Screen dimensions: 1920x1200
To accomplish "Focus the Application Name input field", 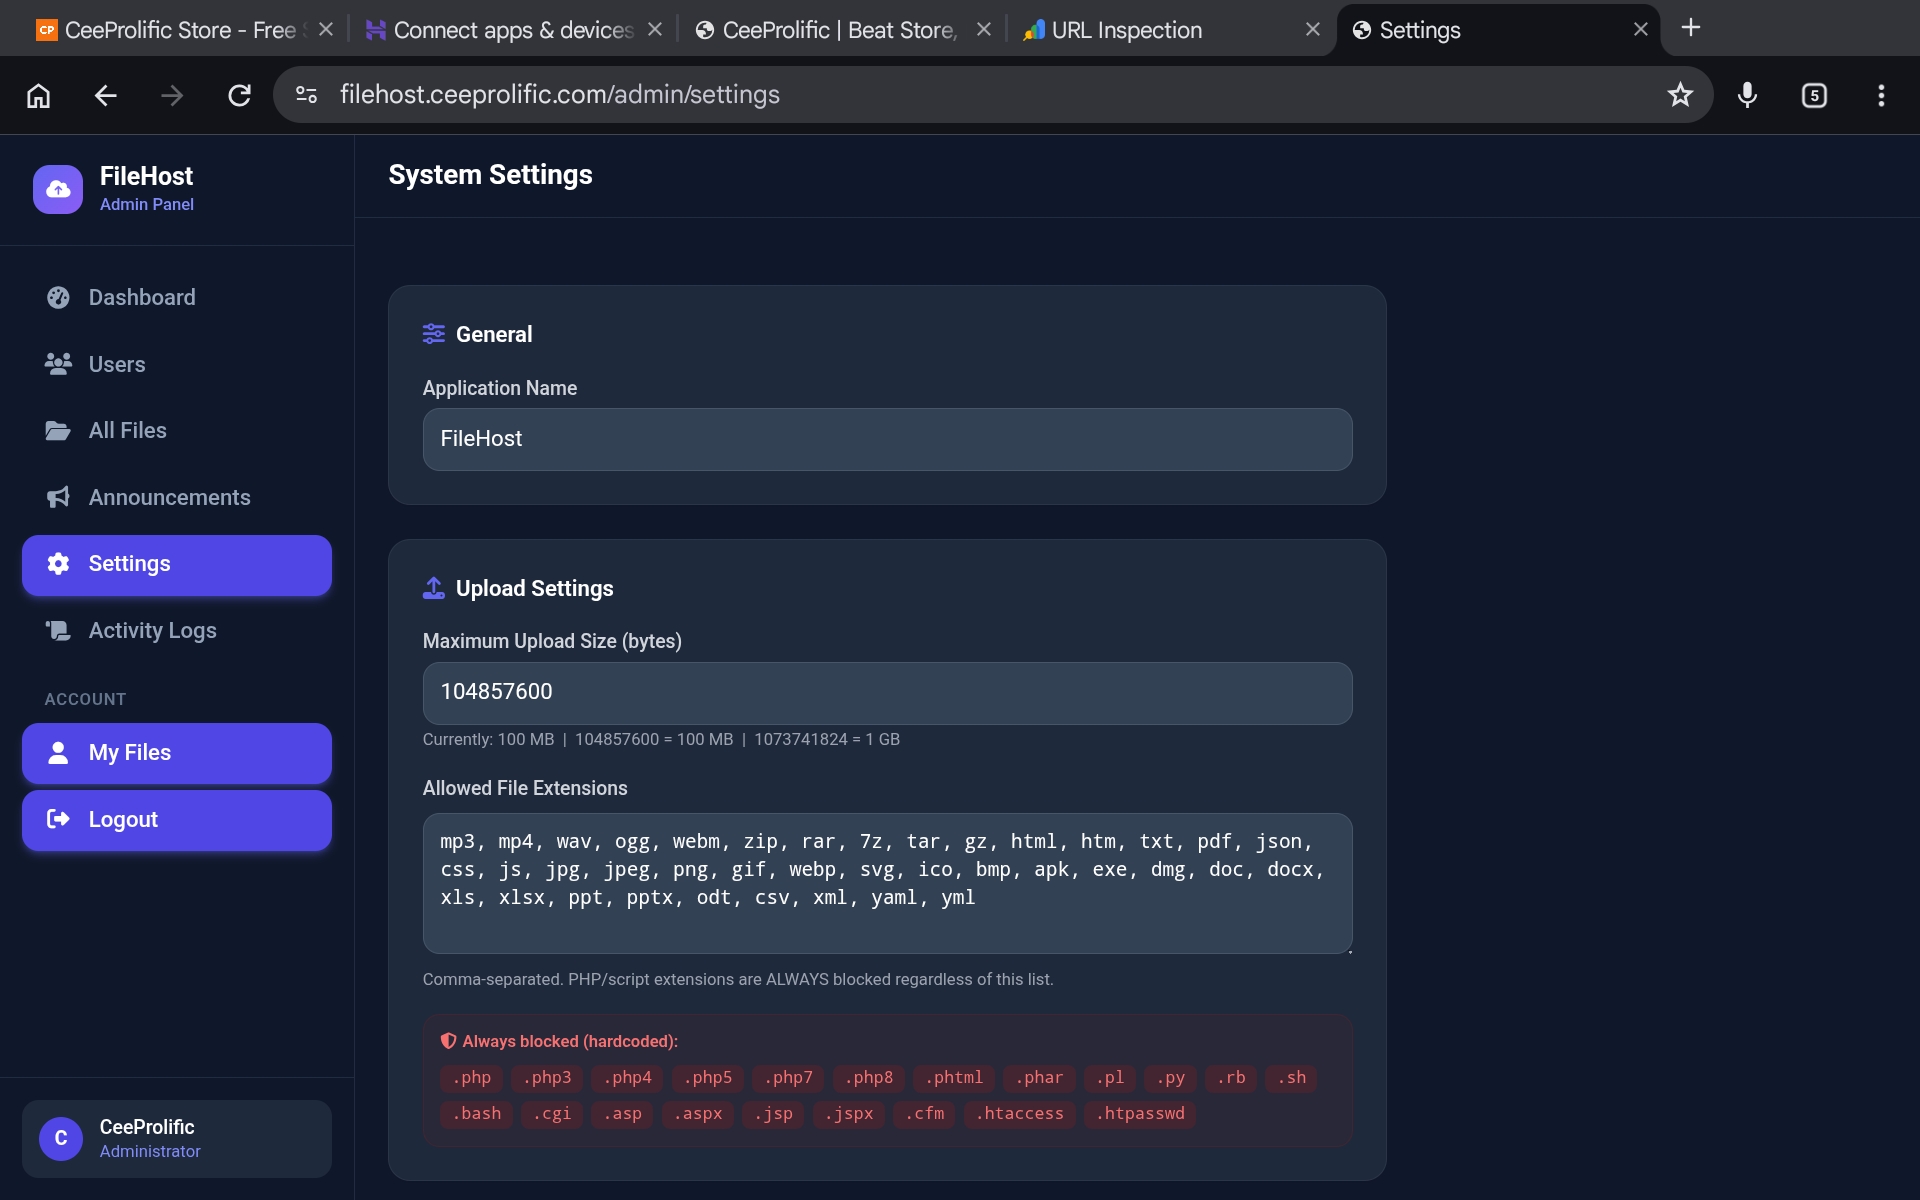I will (x=887, y=439).
